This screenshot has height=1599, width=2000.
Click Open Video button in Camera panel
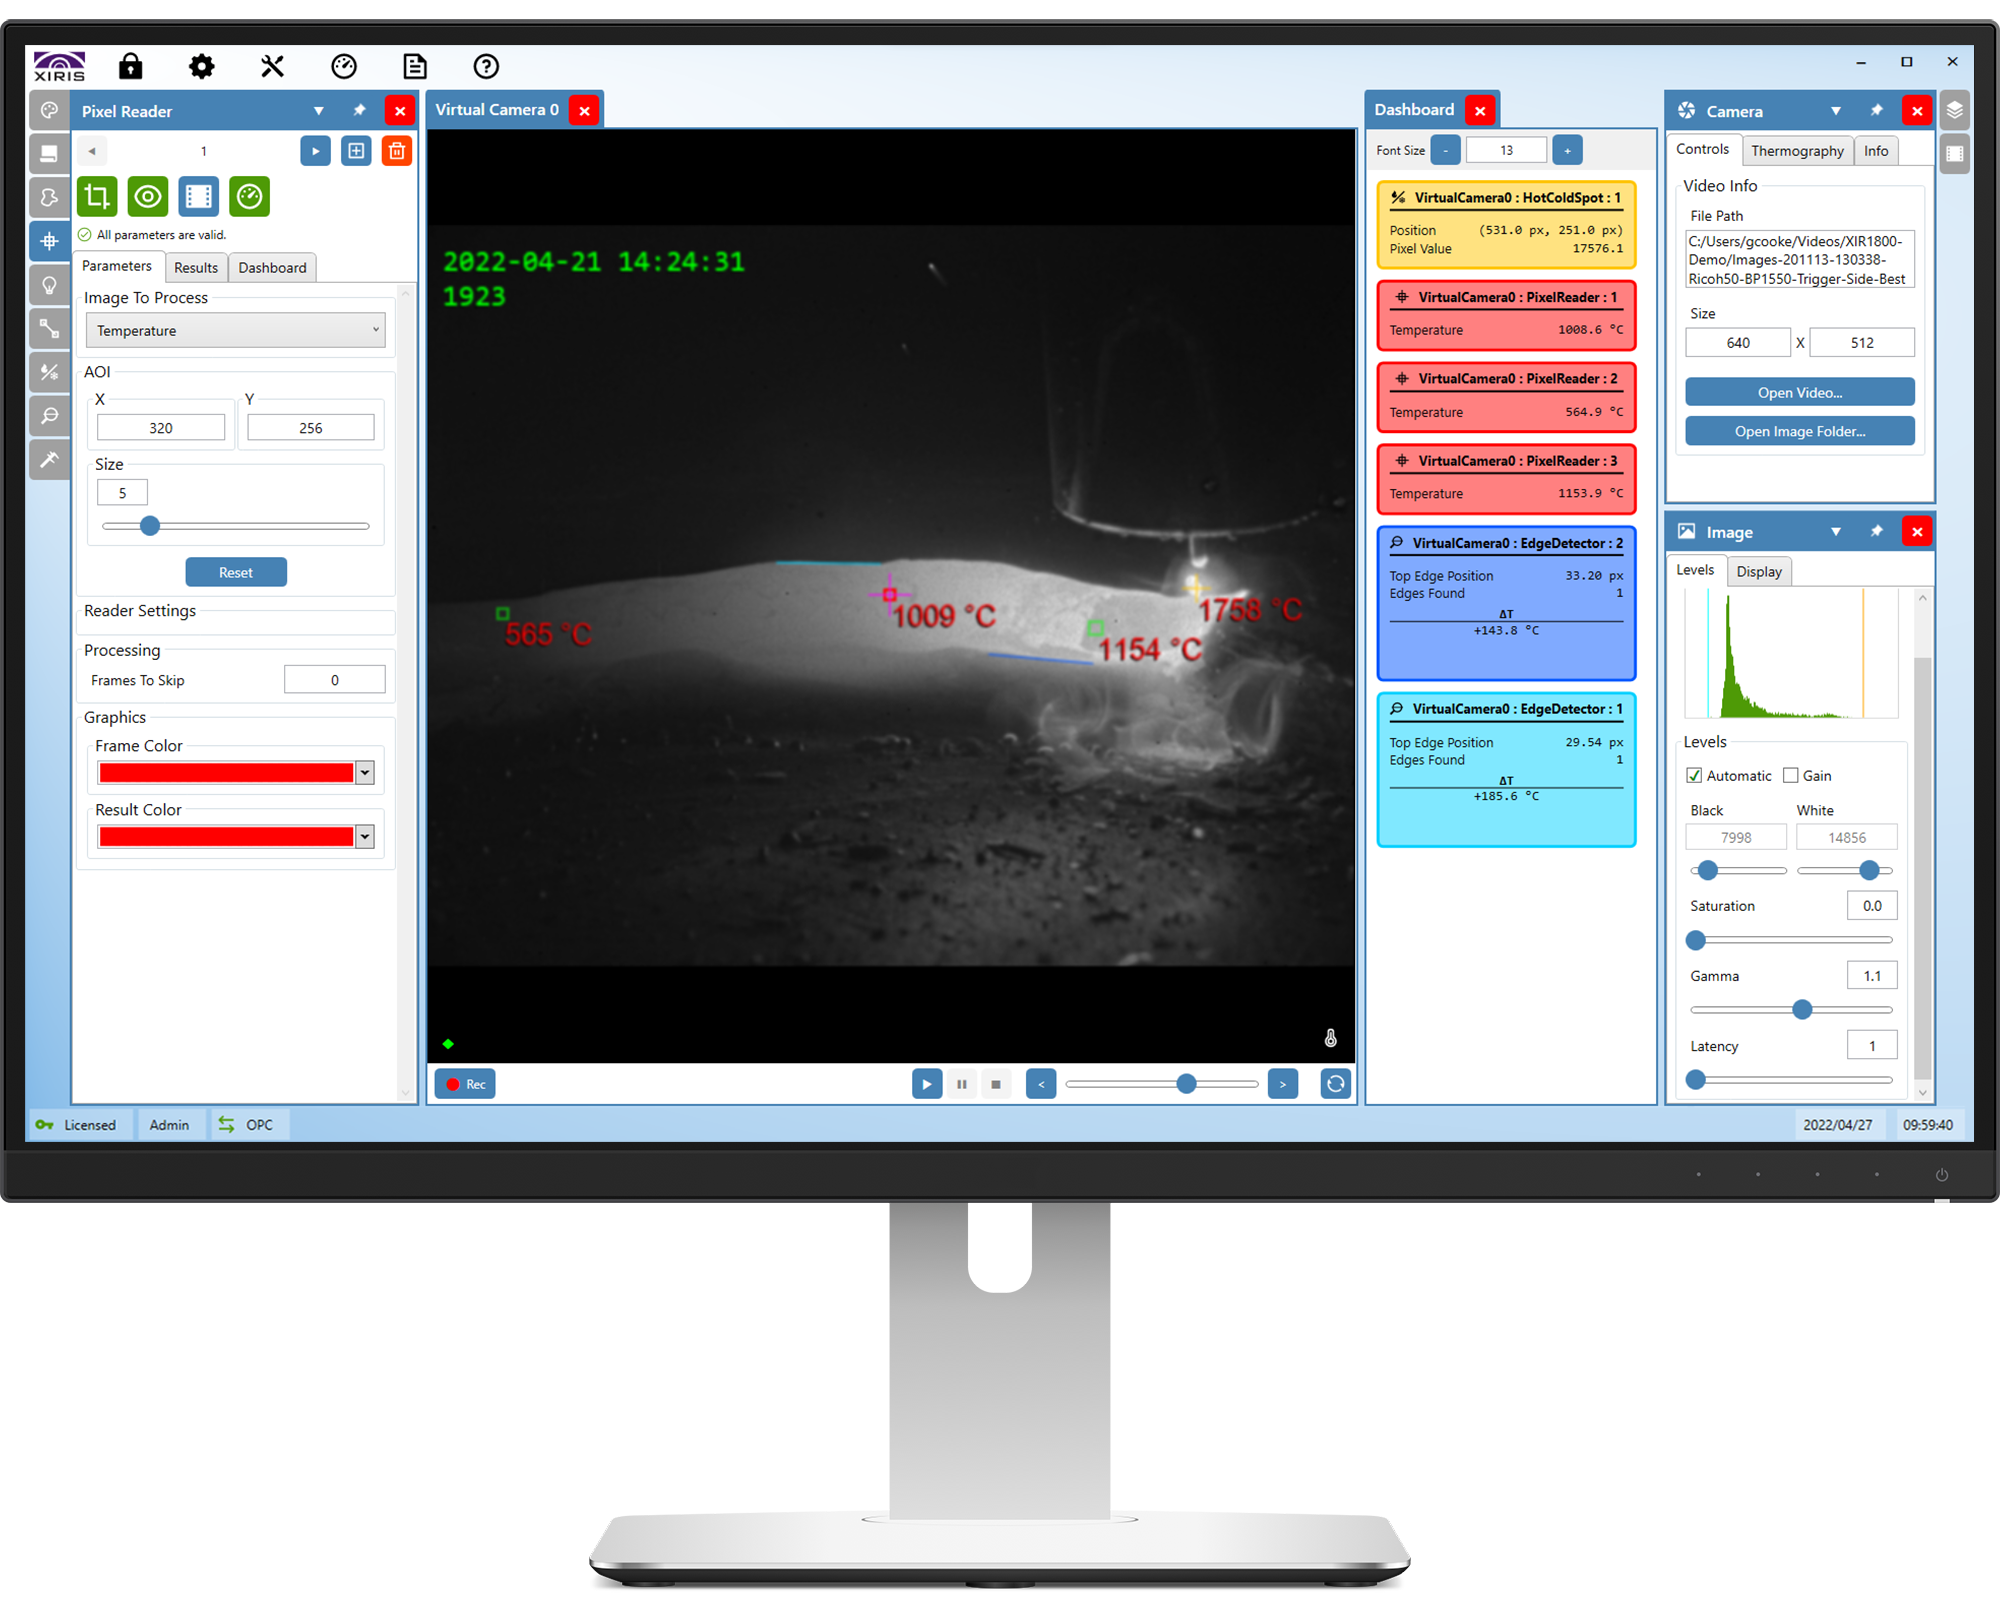[1796, 392]
